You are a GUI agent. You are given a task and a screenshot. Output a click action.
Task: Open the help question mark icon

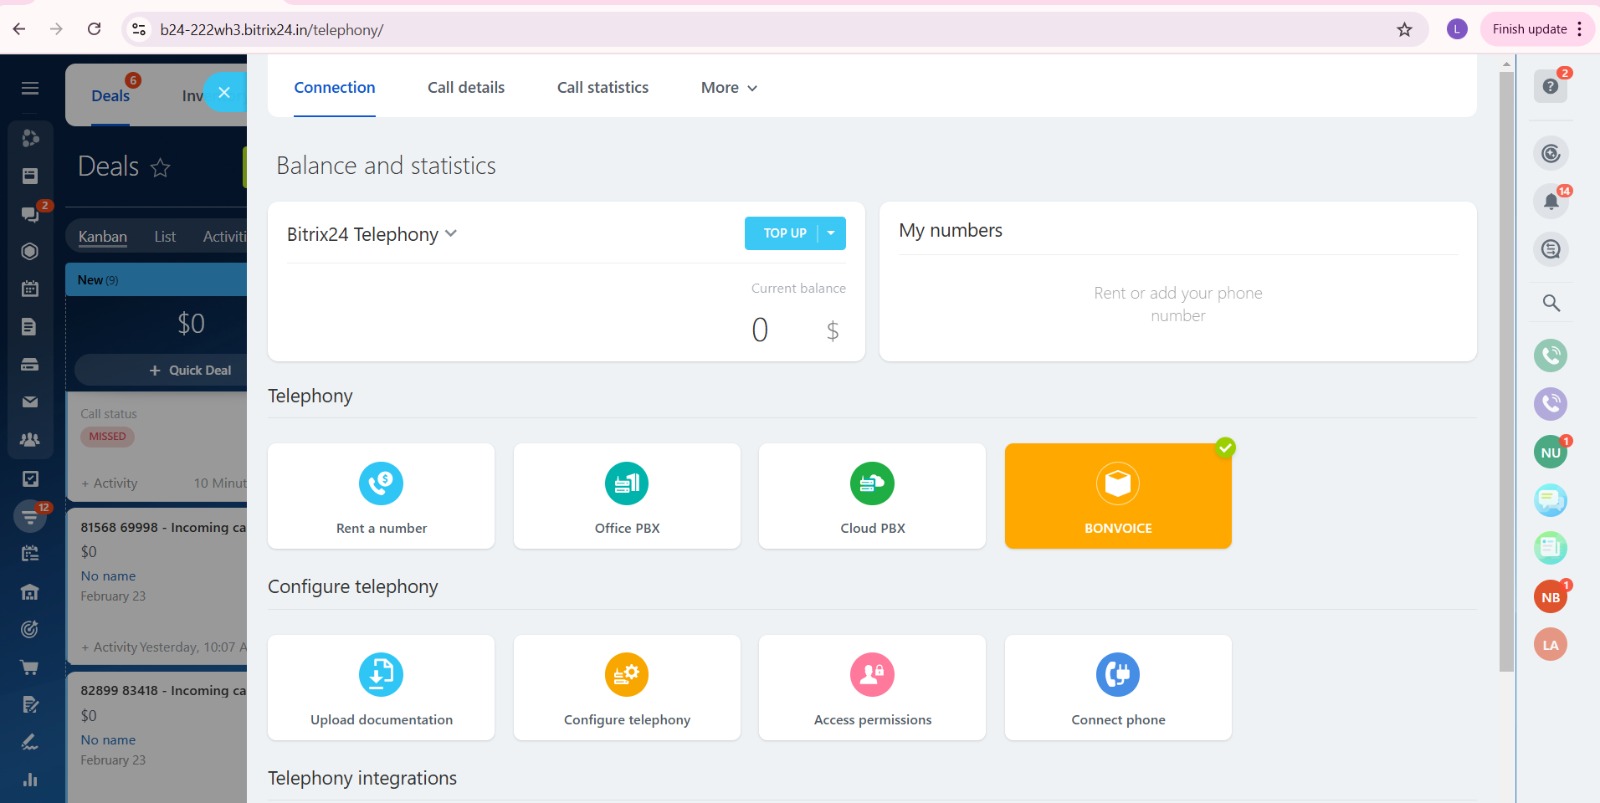1550,87
